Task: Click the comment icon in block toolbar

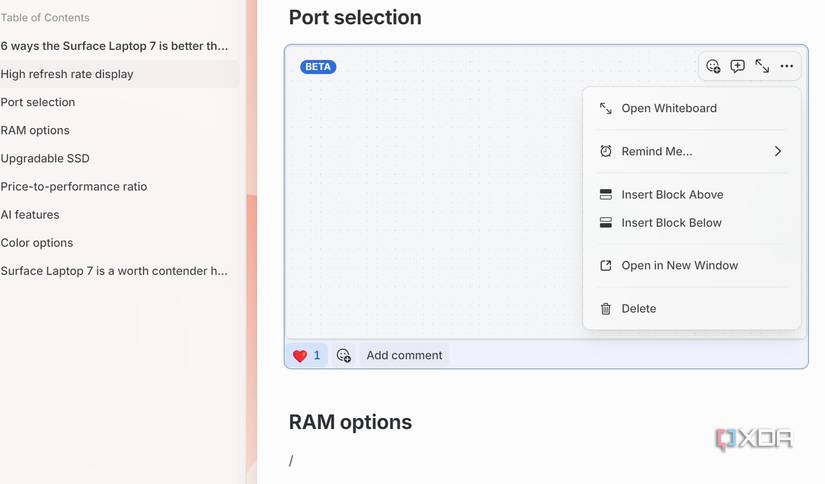Action: coord(738,66)
